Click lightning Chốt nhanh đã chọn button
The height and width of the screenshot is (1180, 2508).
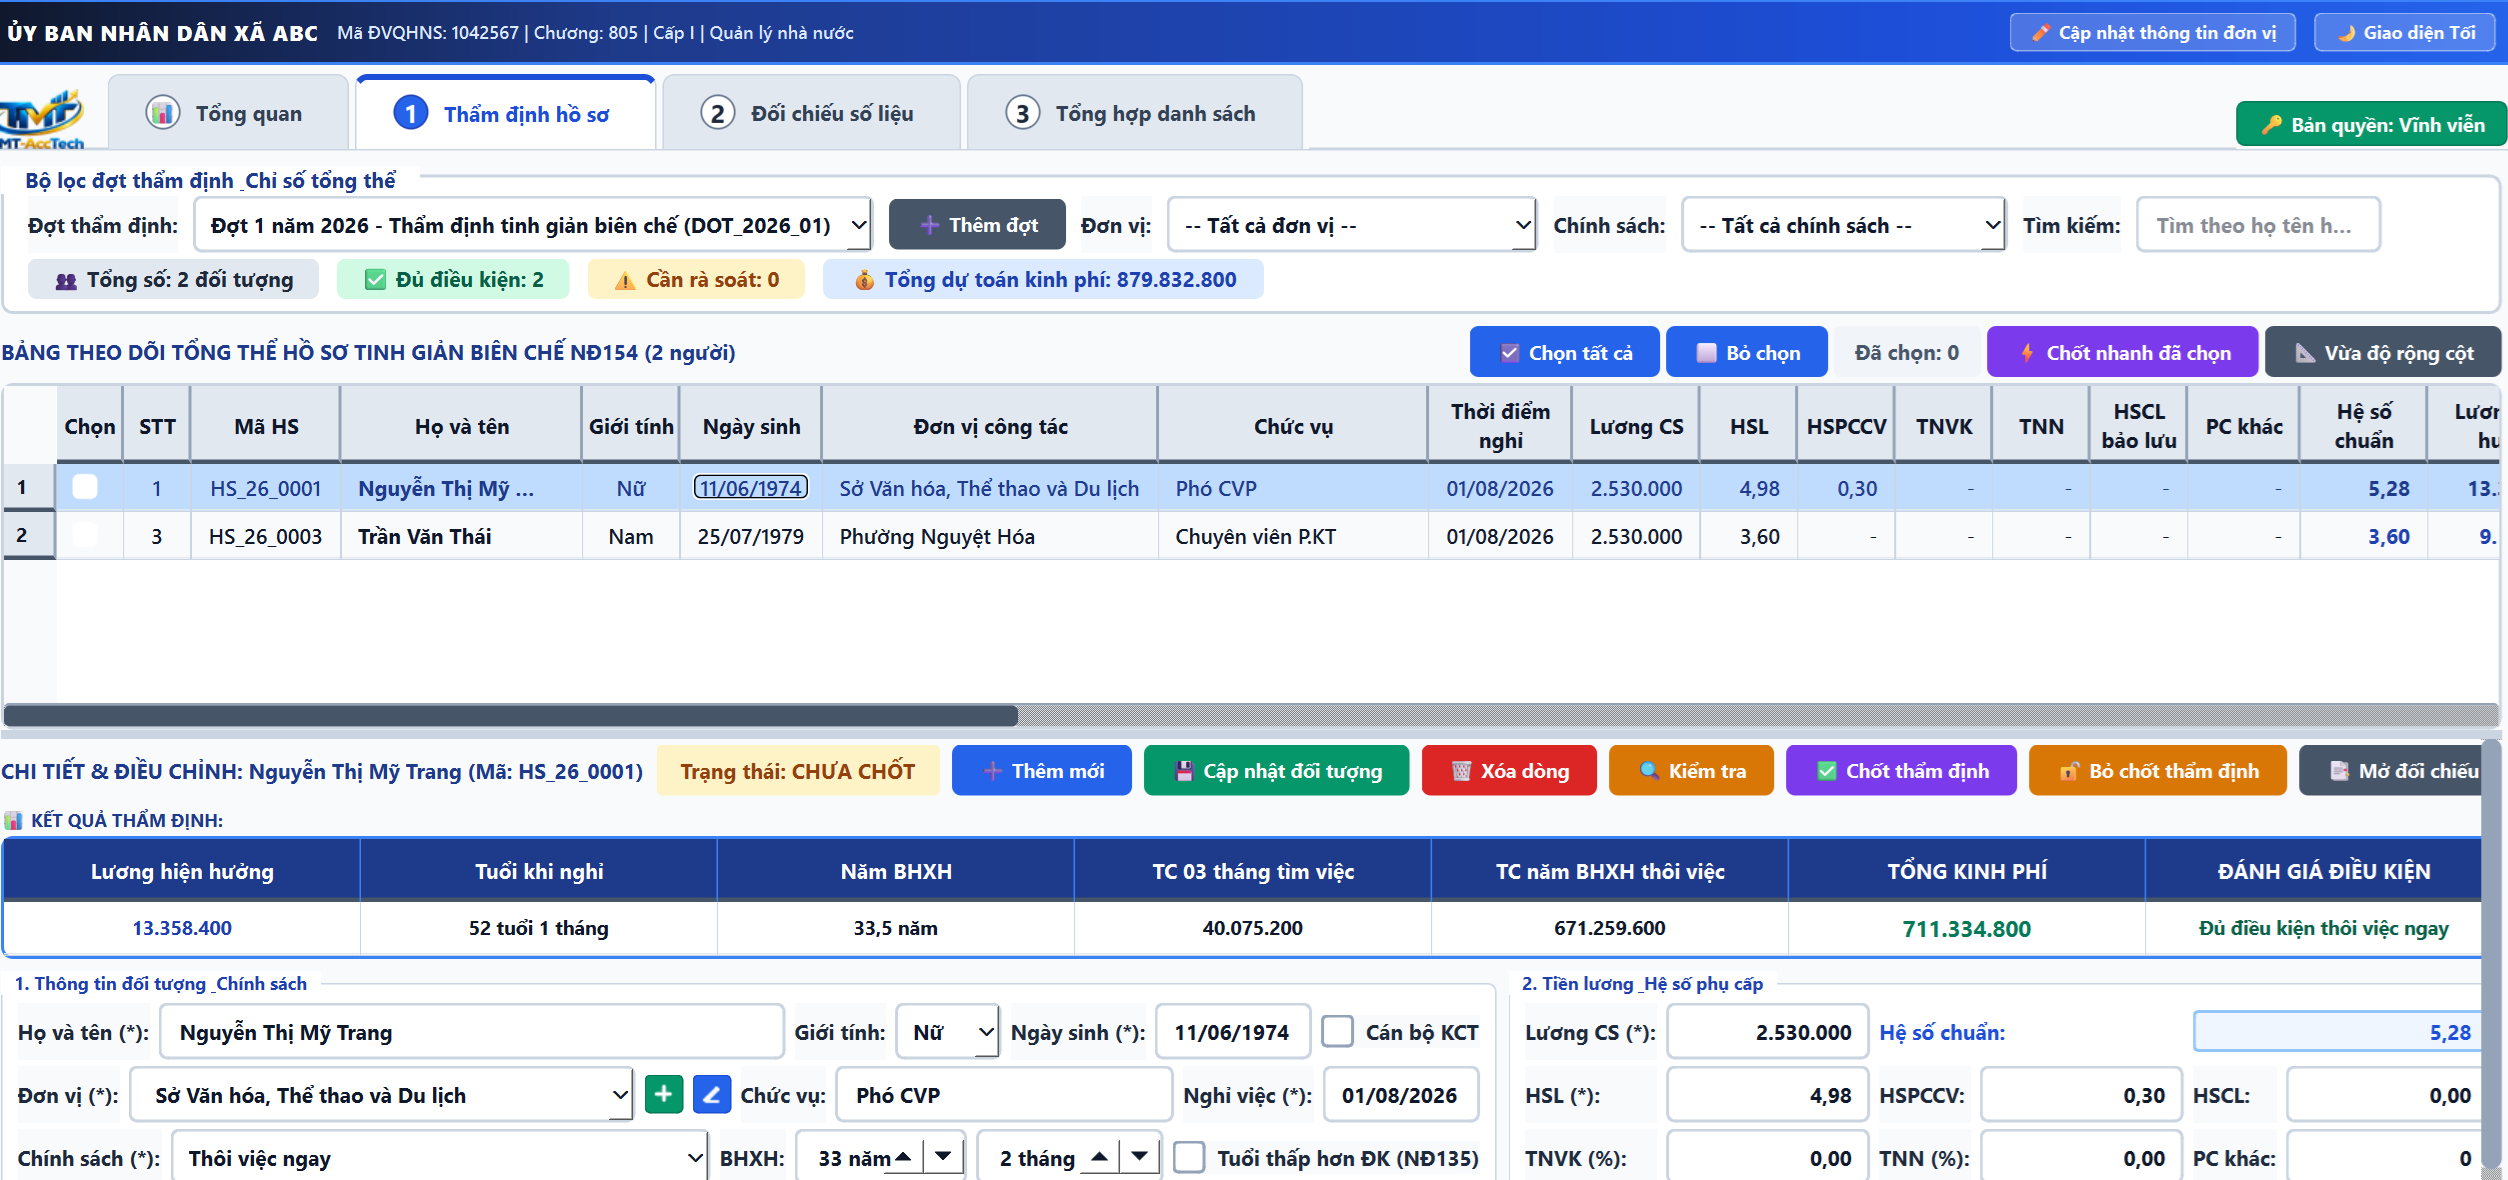[2122, 353]
